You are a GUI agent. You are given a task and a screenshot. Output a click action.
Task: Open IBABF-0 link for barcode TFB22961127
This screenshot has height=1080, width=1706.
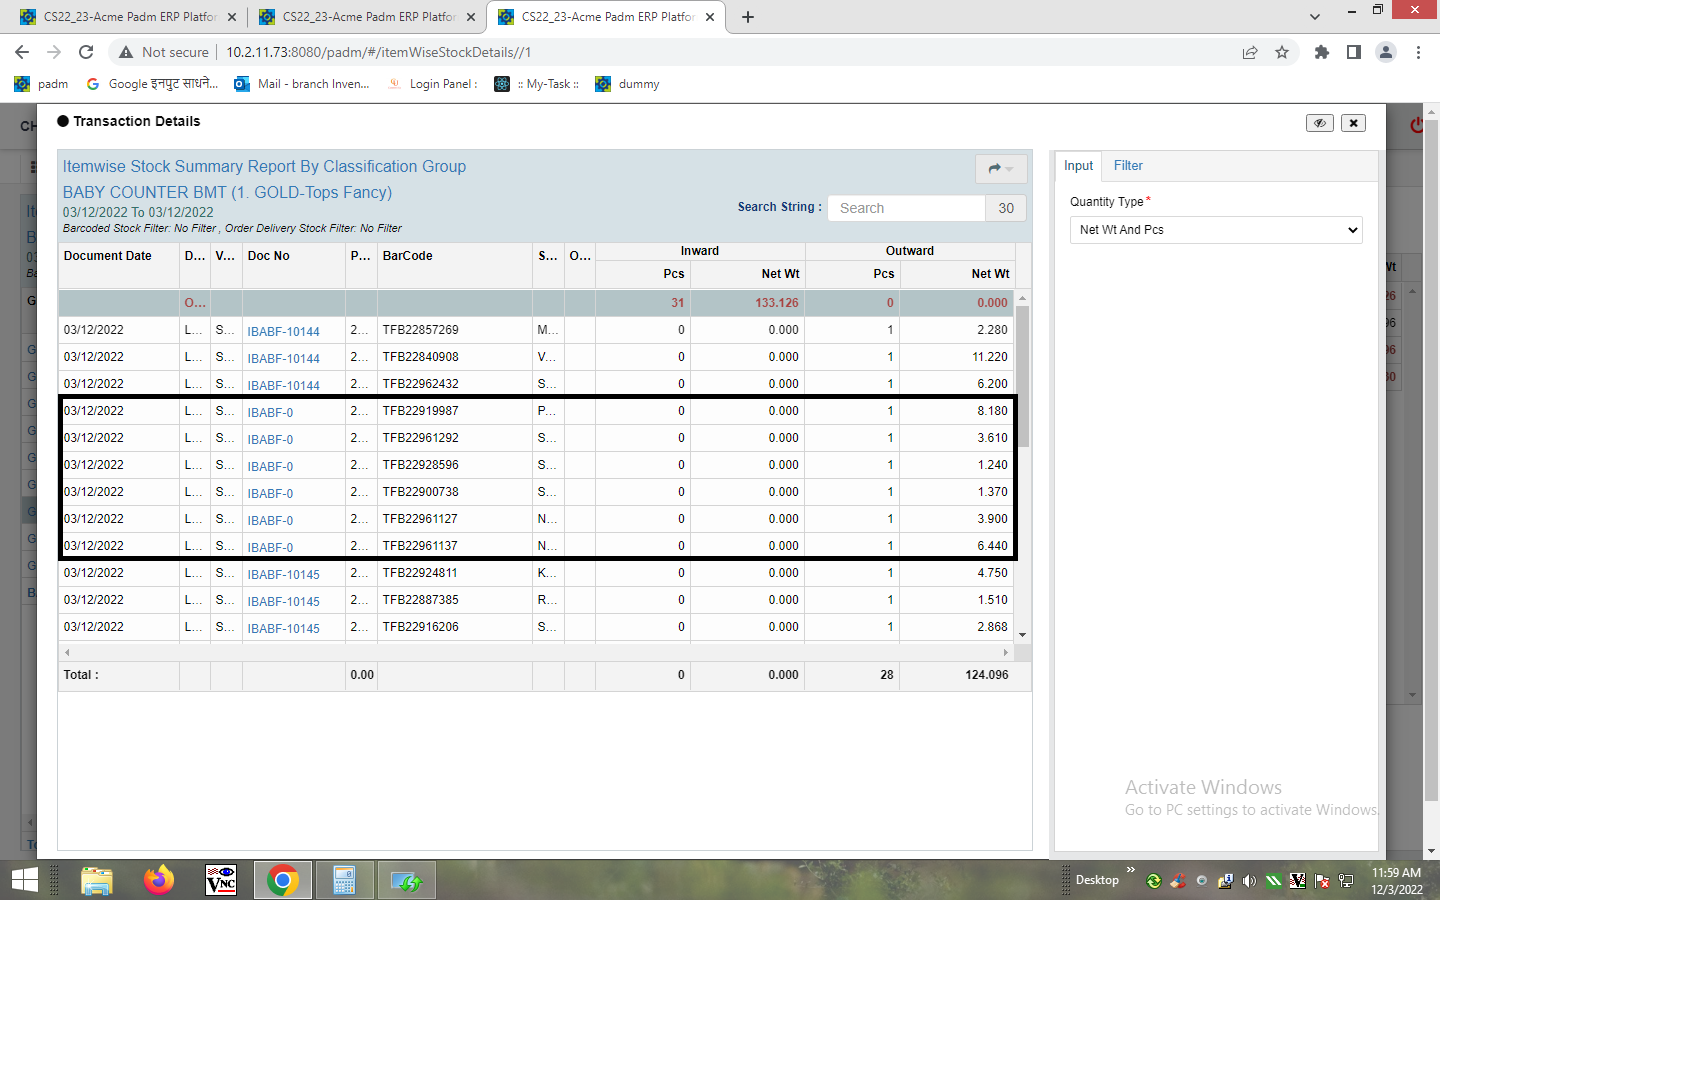tap(270, 521)
